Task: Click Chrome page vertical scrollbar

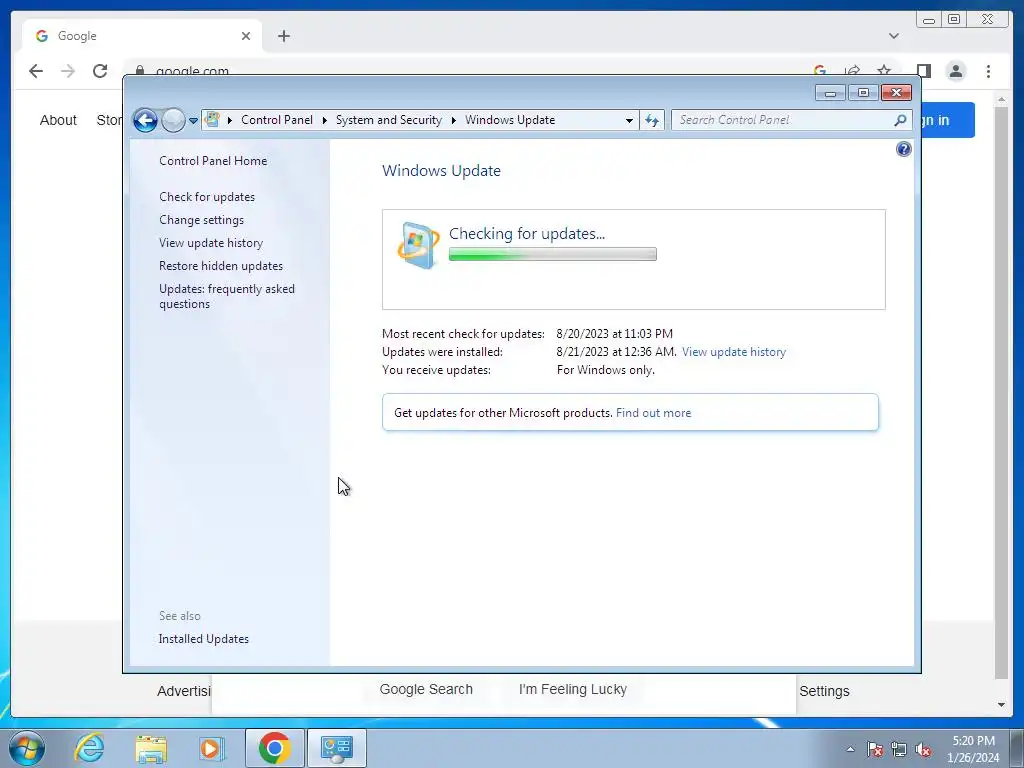Action: [x=1001, y=392]
